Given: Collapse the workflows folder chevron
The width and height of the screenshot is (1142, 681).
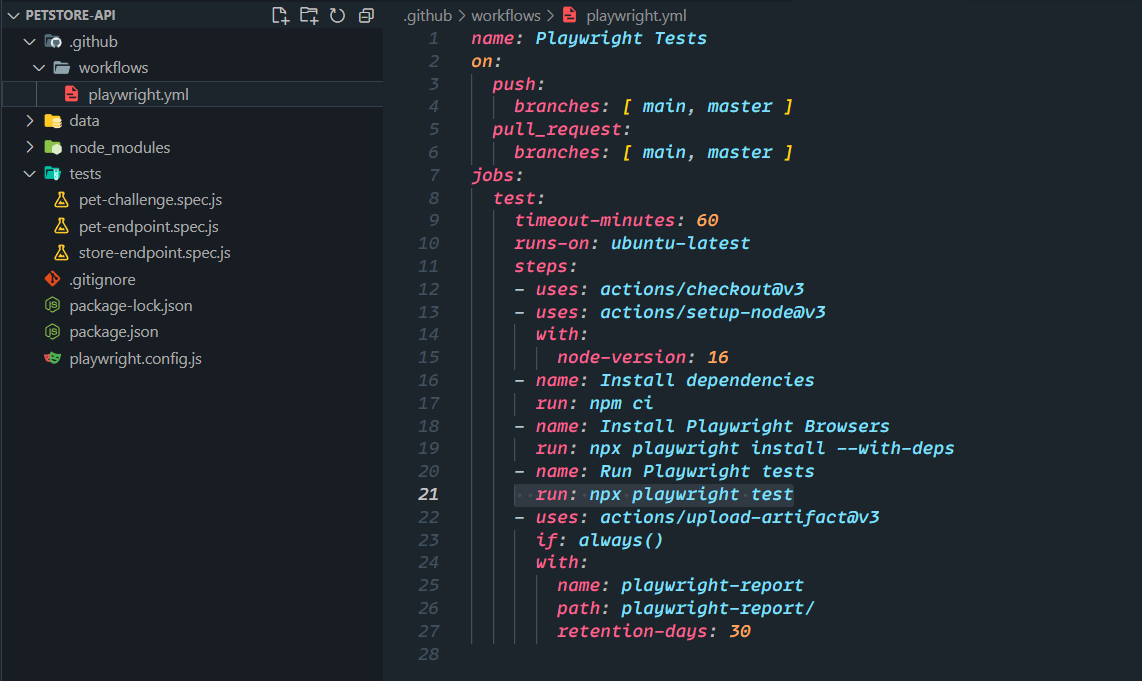Looking at the screenshot, I should (39, 68).
